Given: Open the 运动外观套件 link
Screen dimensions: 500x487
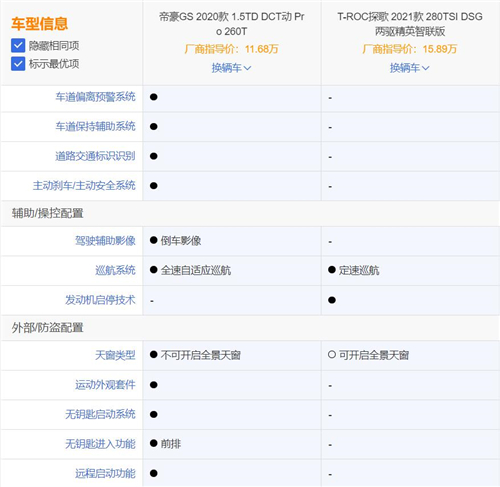Looking at the screenshot, I should [105, 385].
